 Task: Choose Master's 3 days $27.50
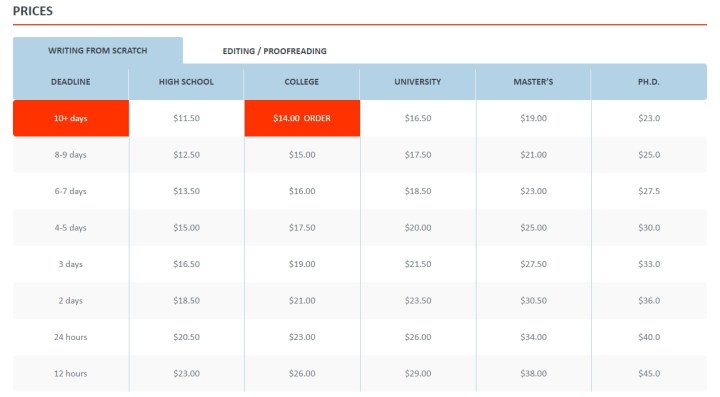[534, 264]
